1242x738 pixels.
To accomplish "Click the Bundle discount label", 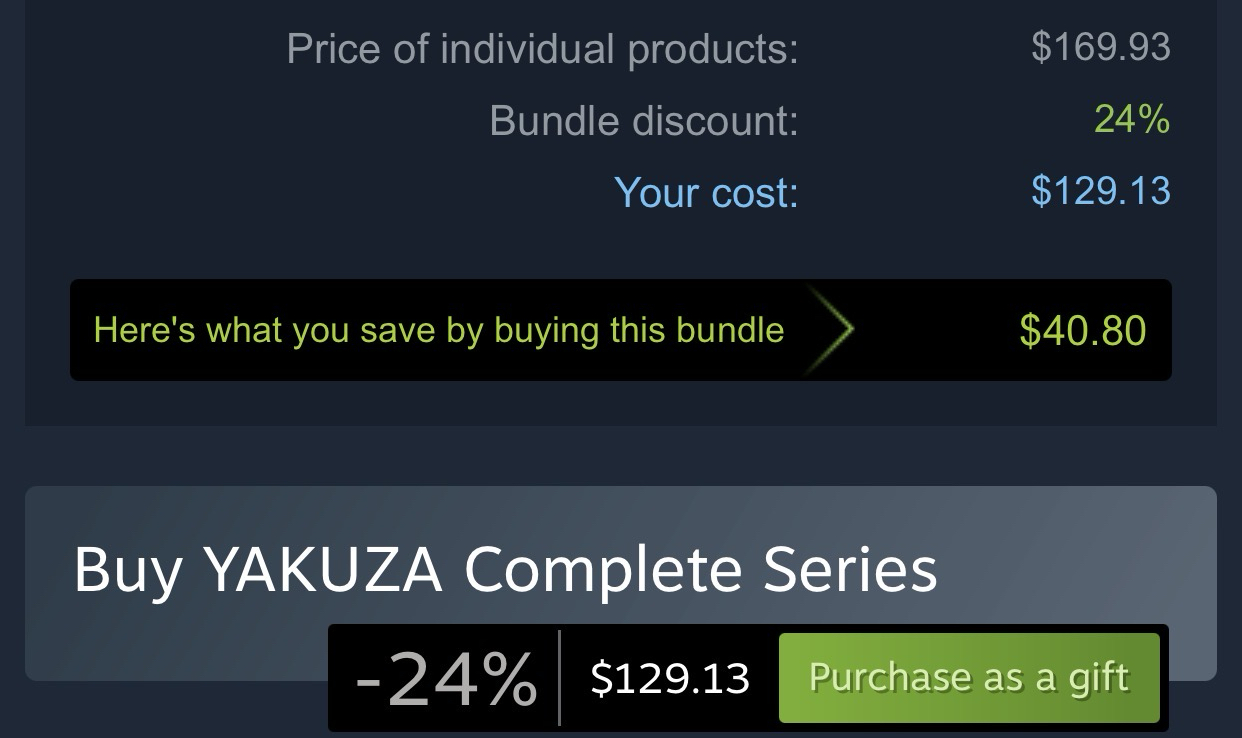I will [643, 121].
